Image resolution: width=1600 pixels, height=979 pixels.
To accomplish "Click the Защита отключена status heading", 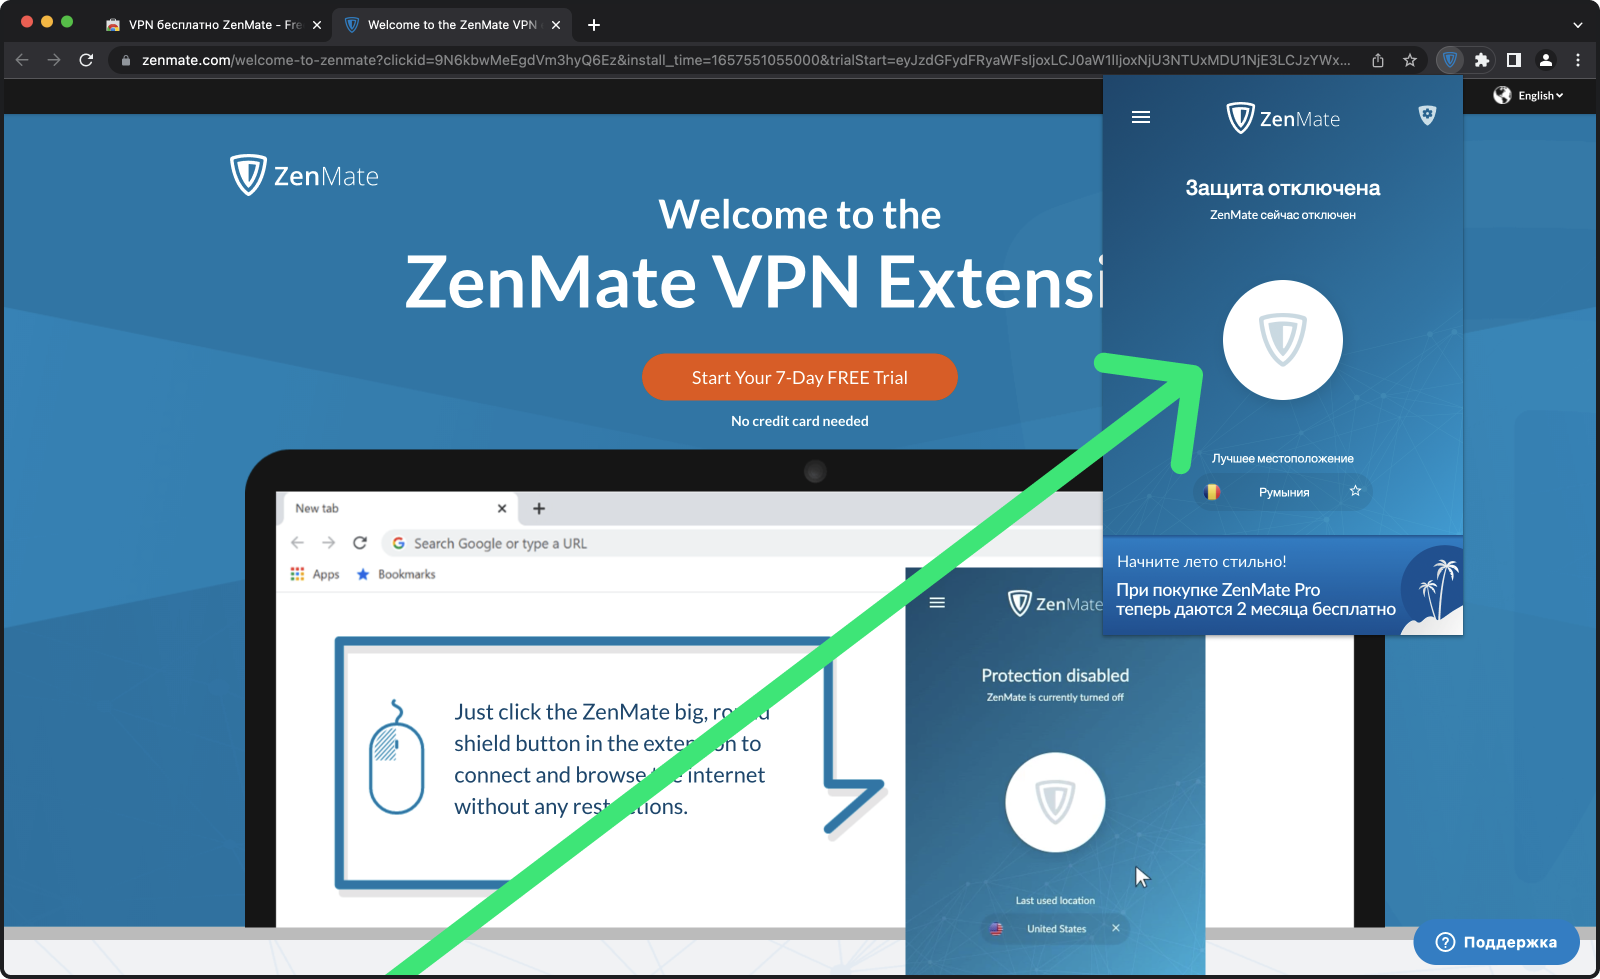I will click(1283, 188).
